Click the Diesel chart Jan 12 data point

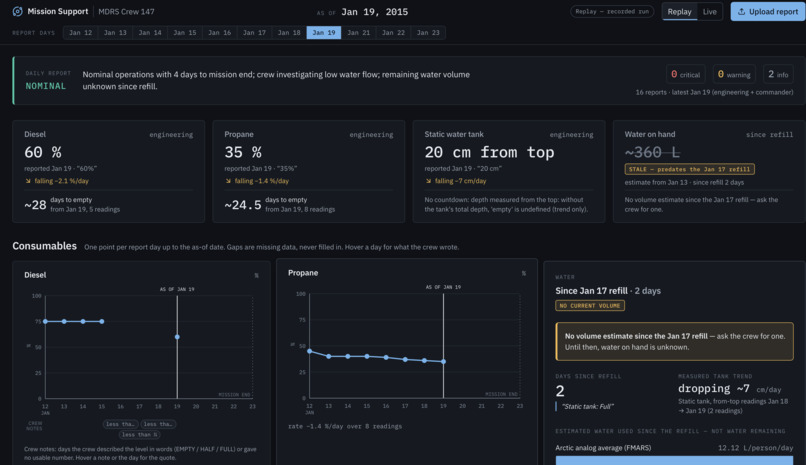pyautogui.click(x=45, y=322)
